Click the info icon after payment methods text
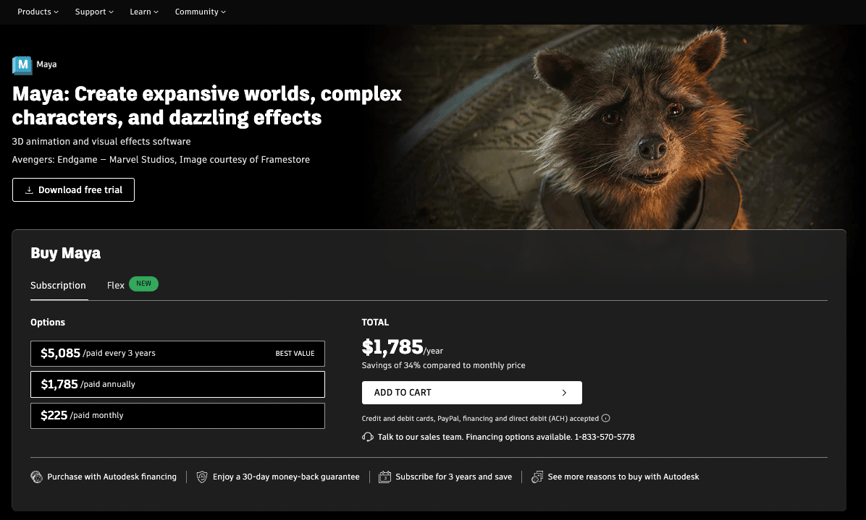866x520 pixels. (606, 418)
